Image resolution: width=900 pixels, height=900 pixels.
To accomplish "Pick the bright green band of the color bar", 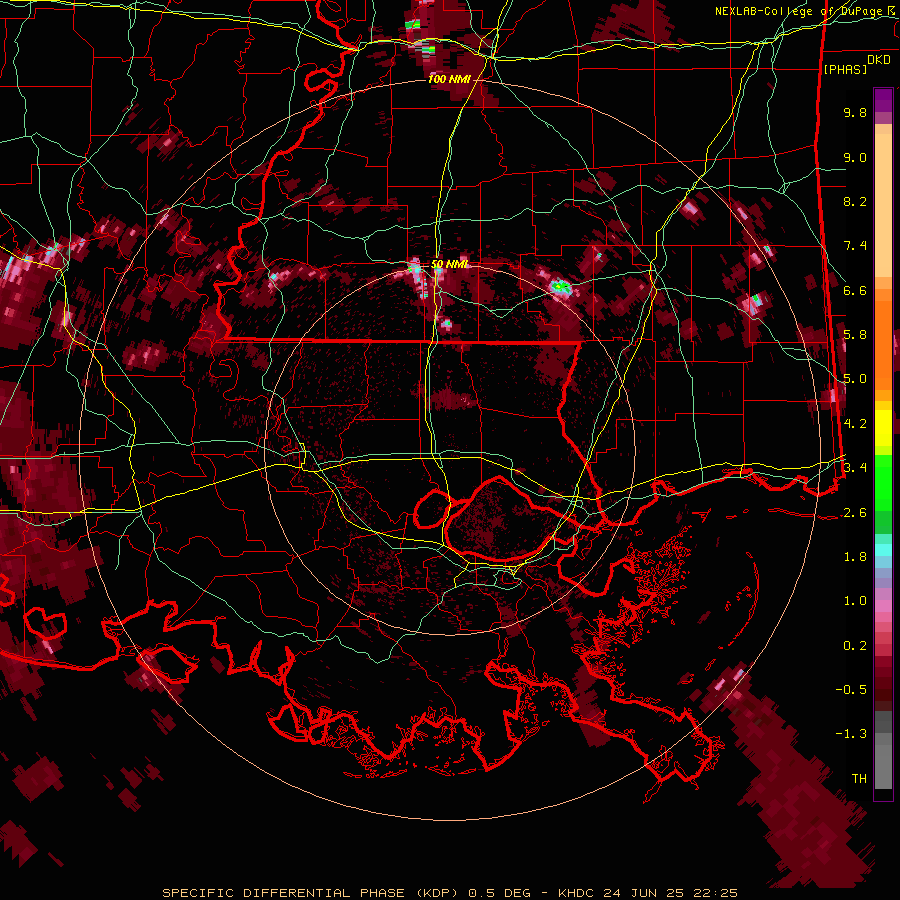I will [883, 482].
